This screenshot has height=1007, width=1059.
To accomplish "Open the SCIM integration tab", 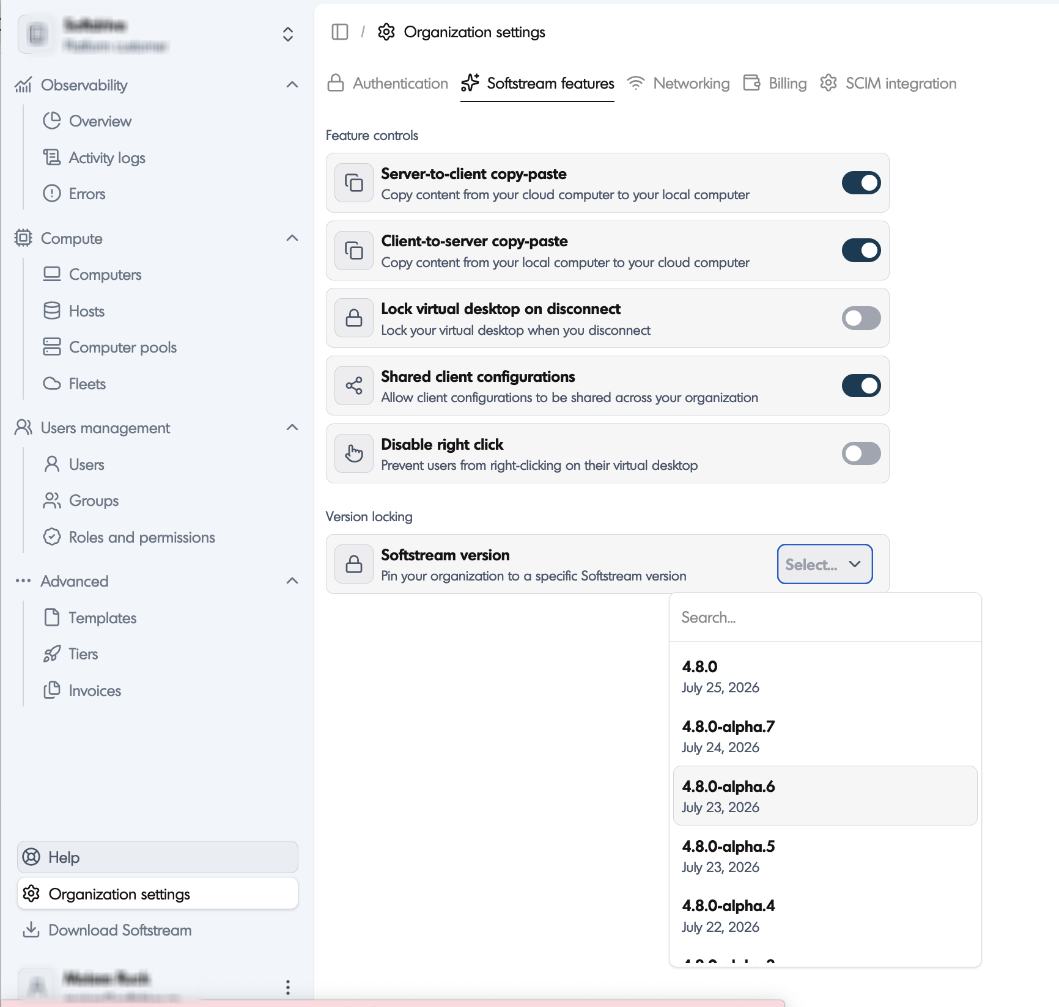I will pyautogui.click(x=888, y=84).
